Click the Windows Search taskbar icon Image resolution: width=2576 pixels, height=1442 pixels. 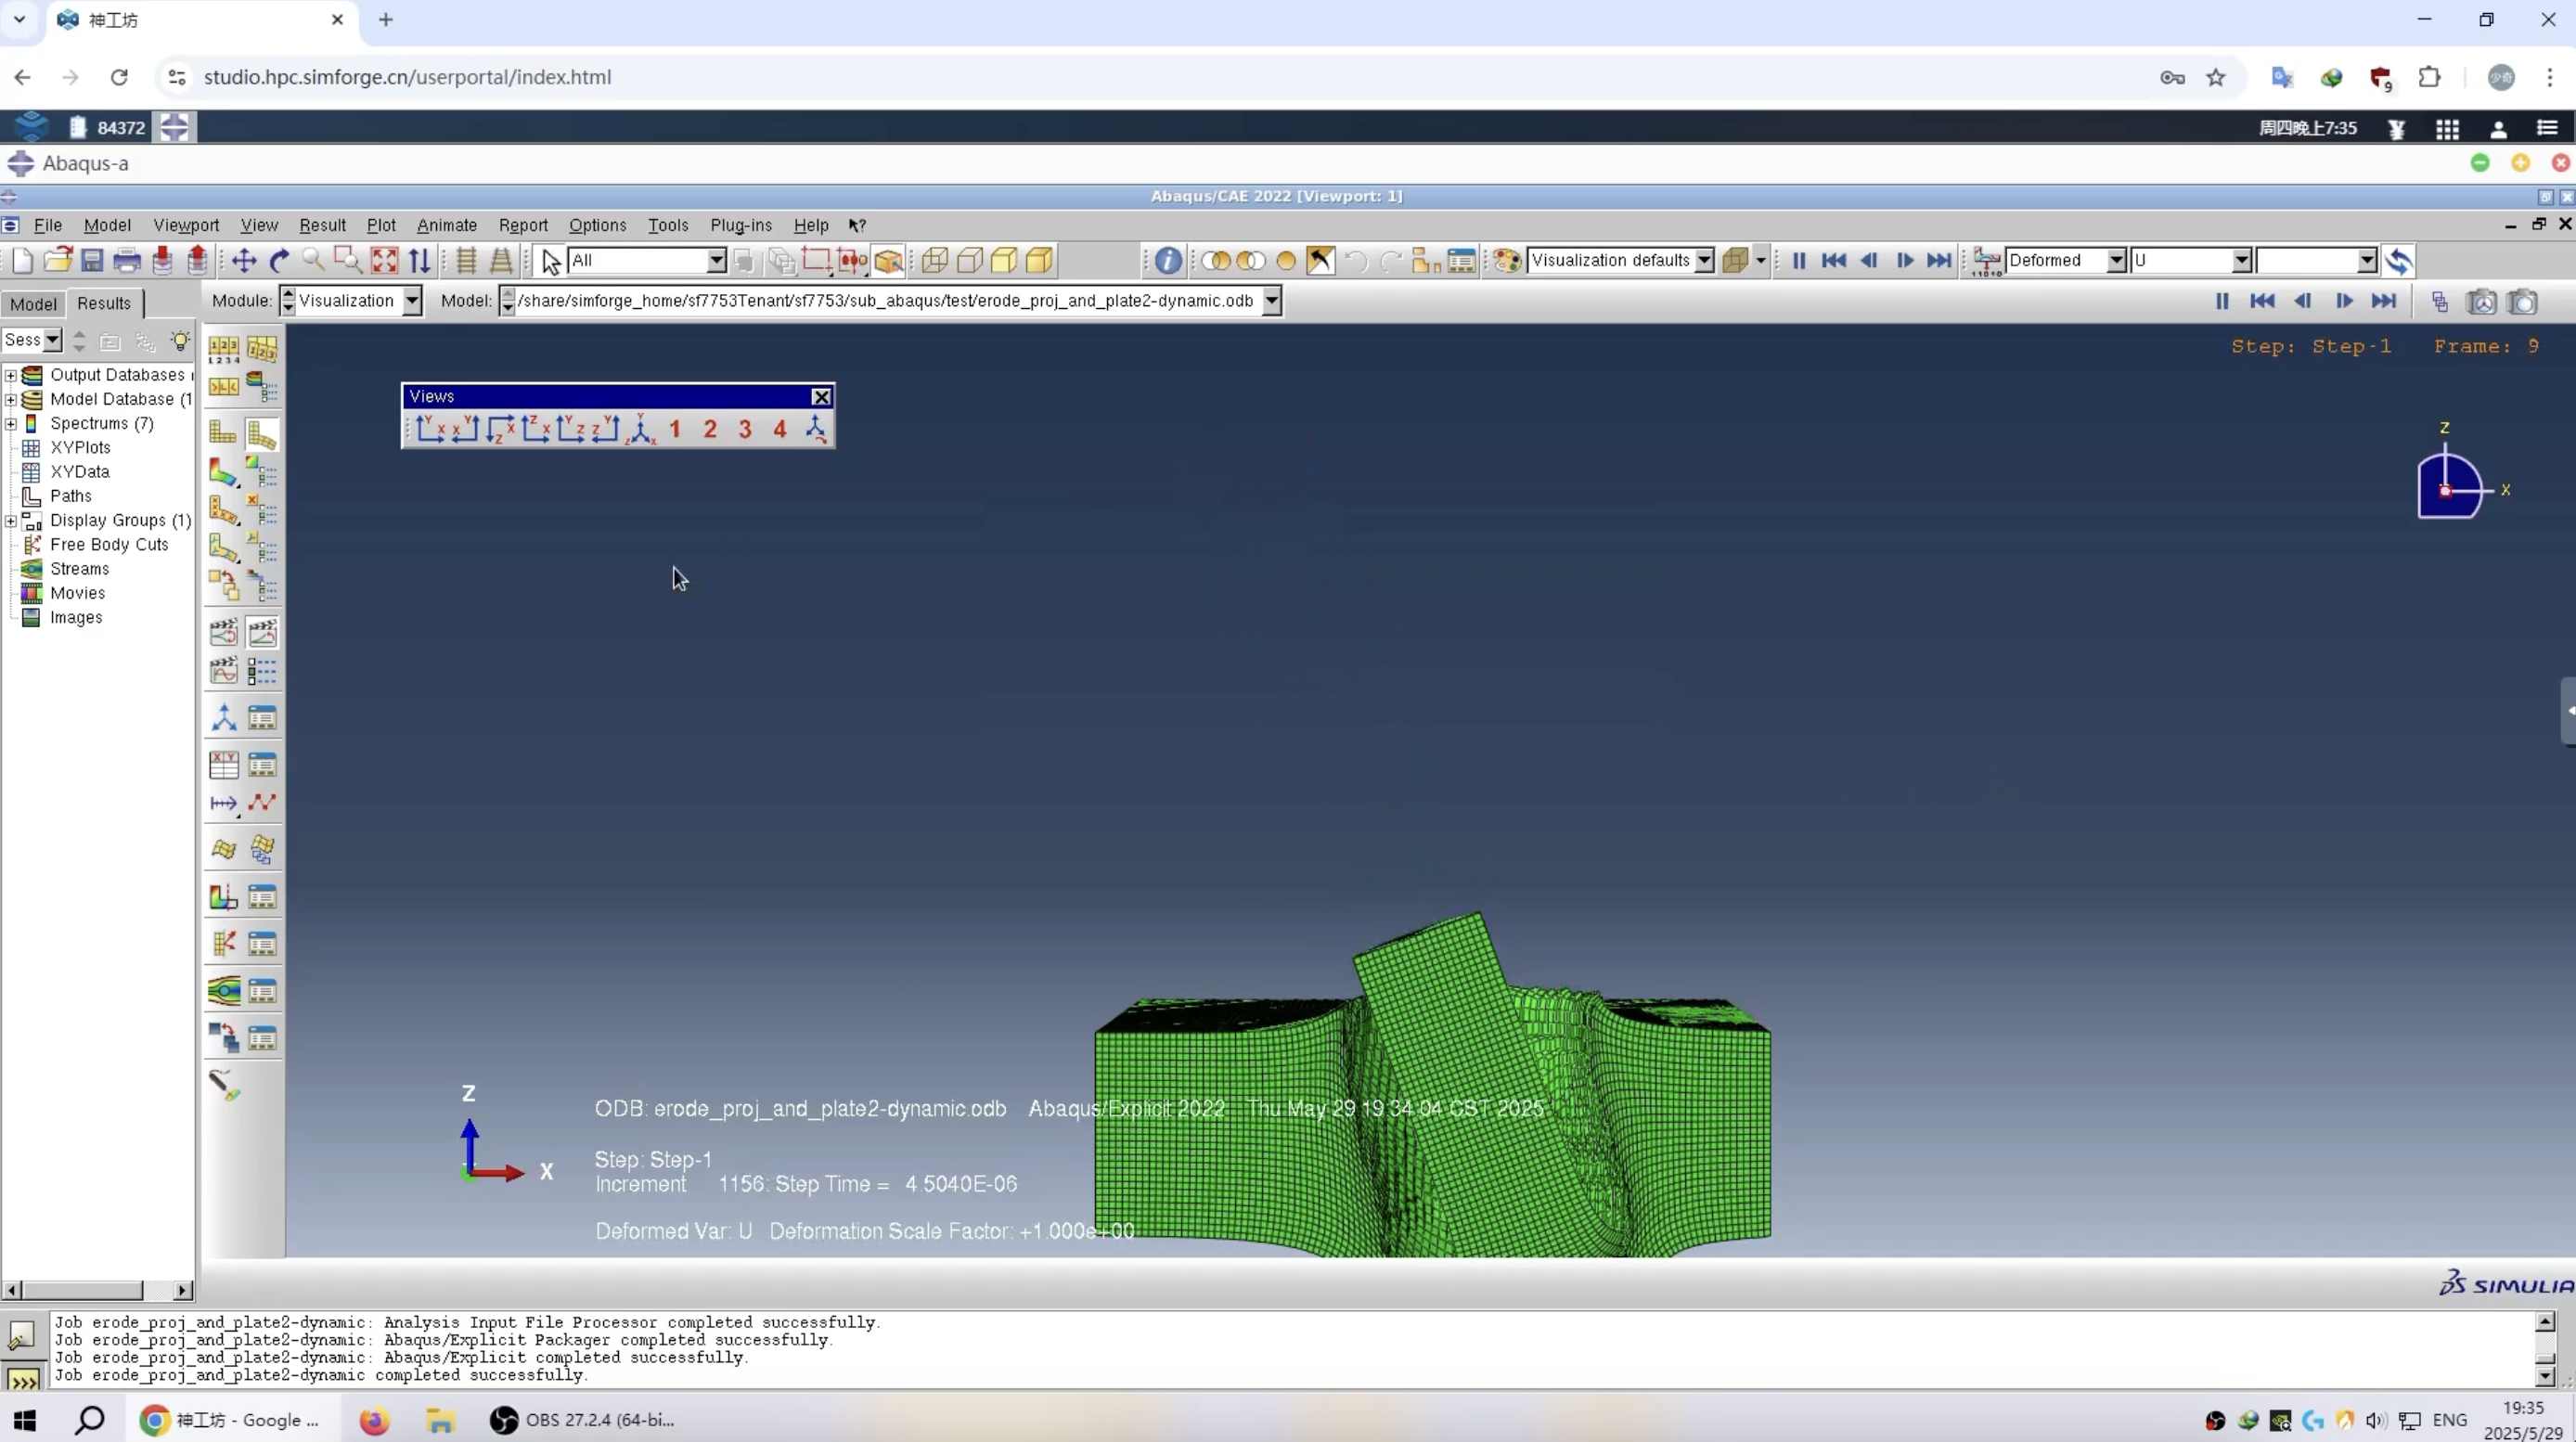coord(90,1420)
